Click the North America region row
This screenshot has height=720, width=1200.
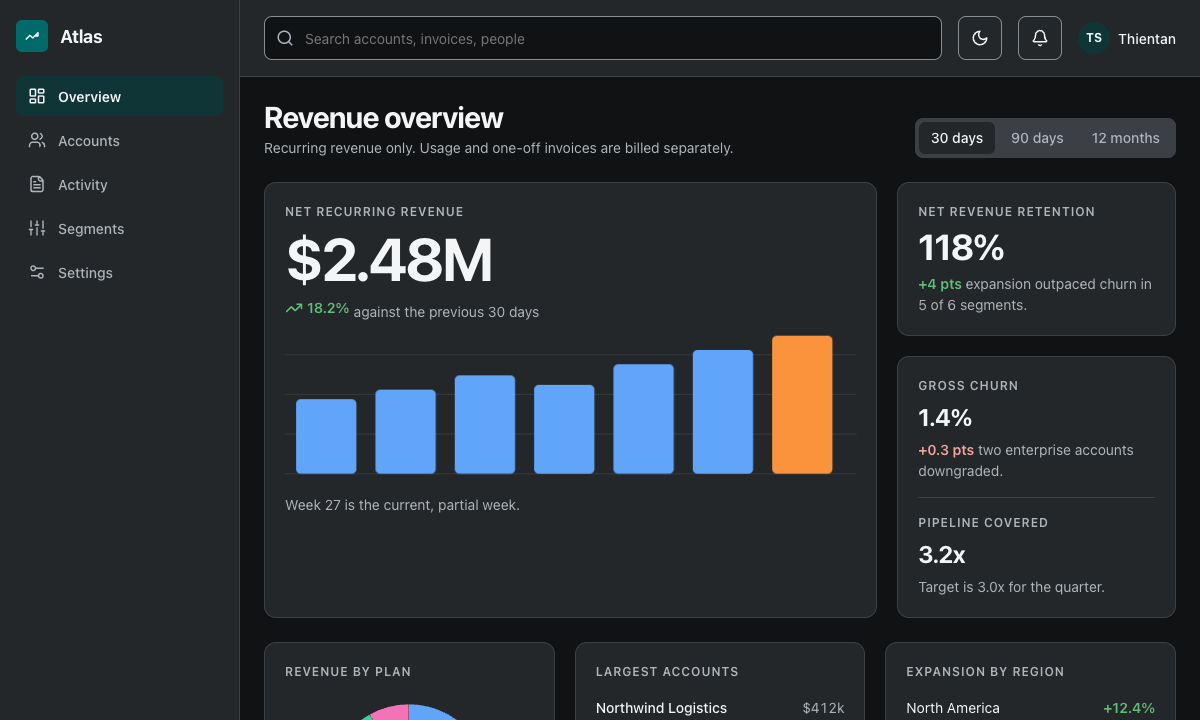1030,708
